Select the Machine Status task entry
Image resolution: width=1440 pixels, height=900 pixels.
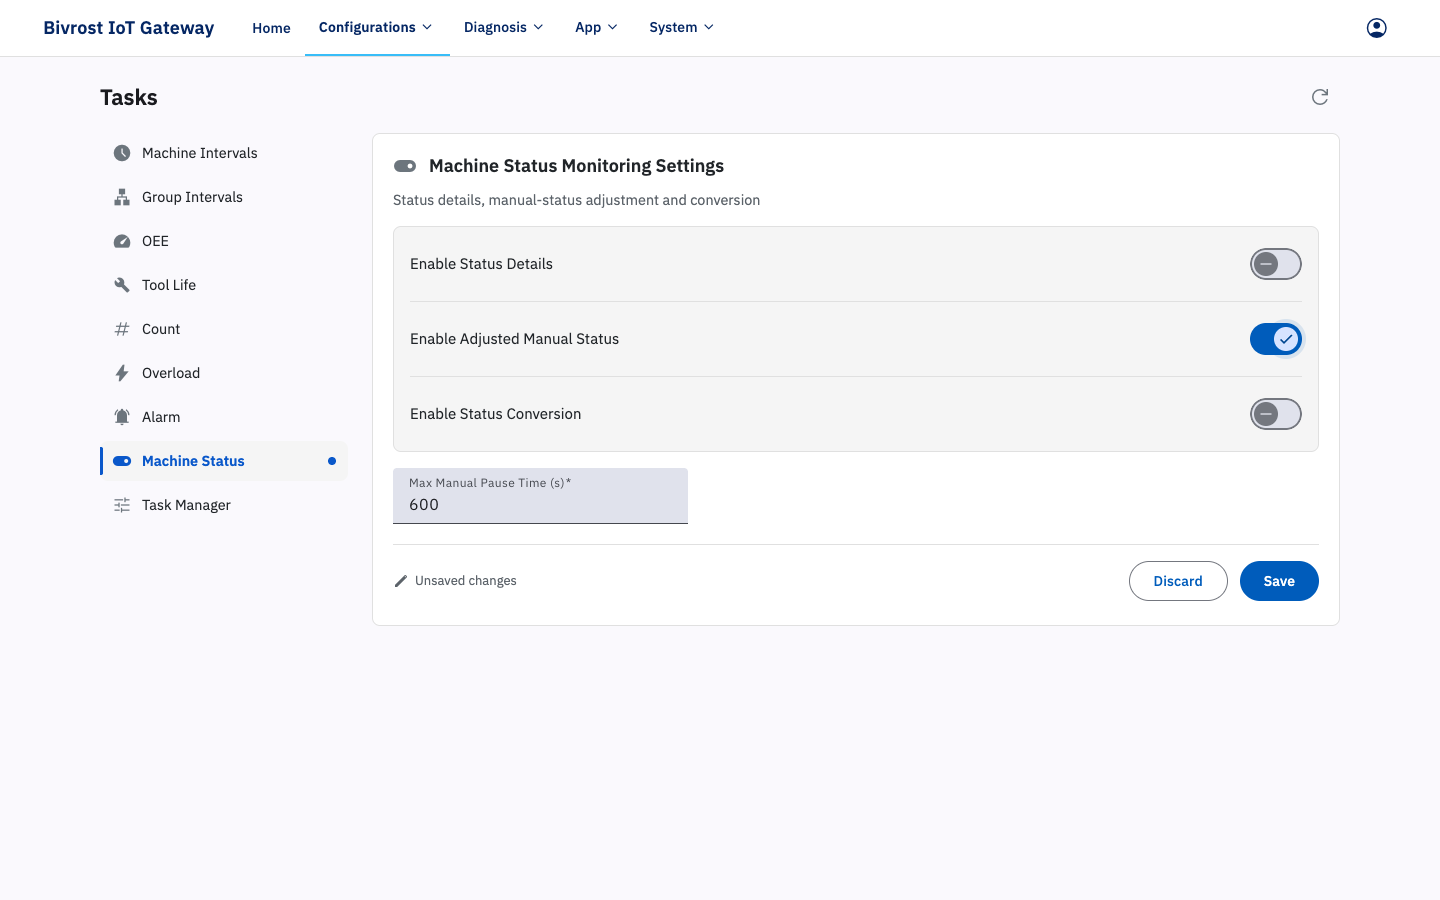pos(224,461)
